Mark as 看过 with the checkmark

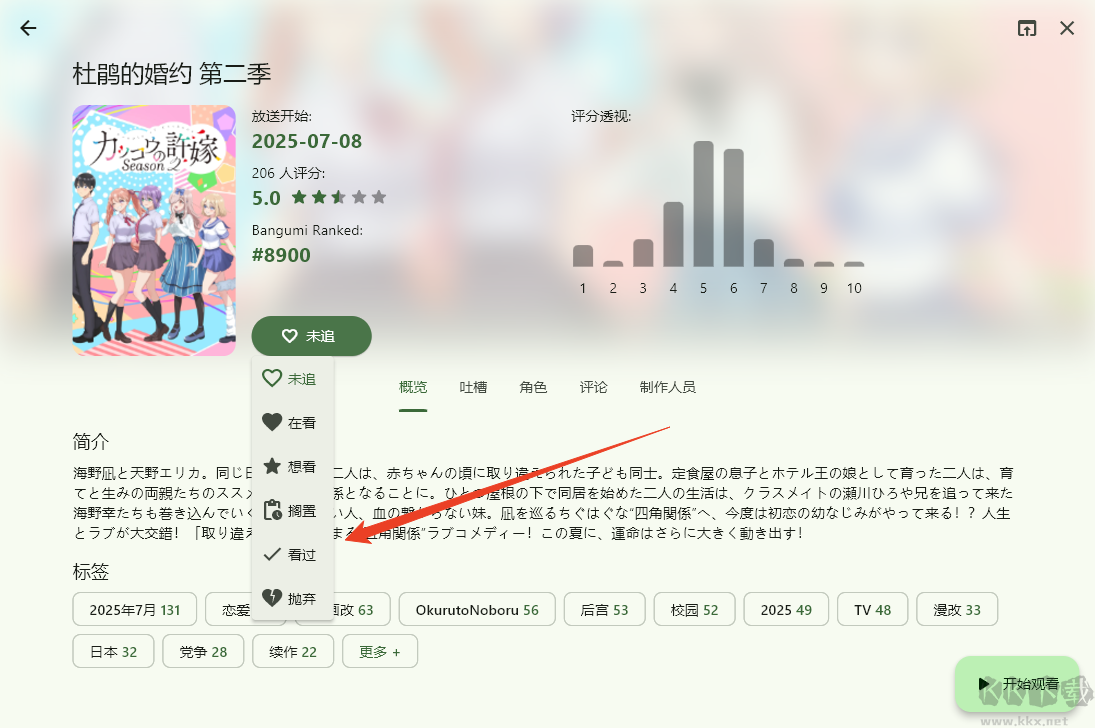click(292, 555)
